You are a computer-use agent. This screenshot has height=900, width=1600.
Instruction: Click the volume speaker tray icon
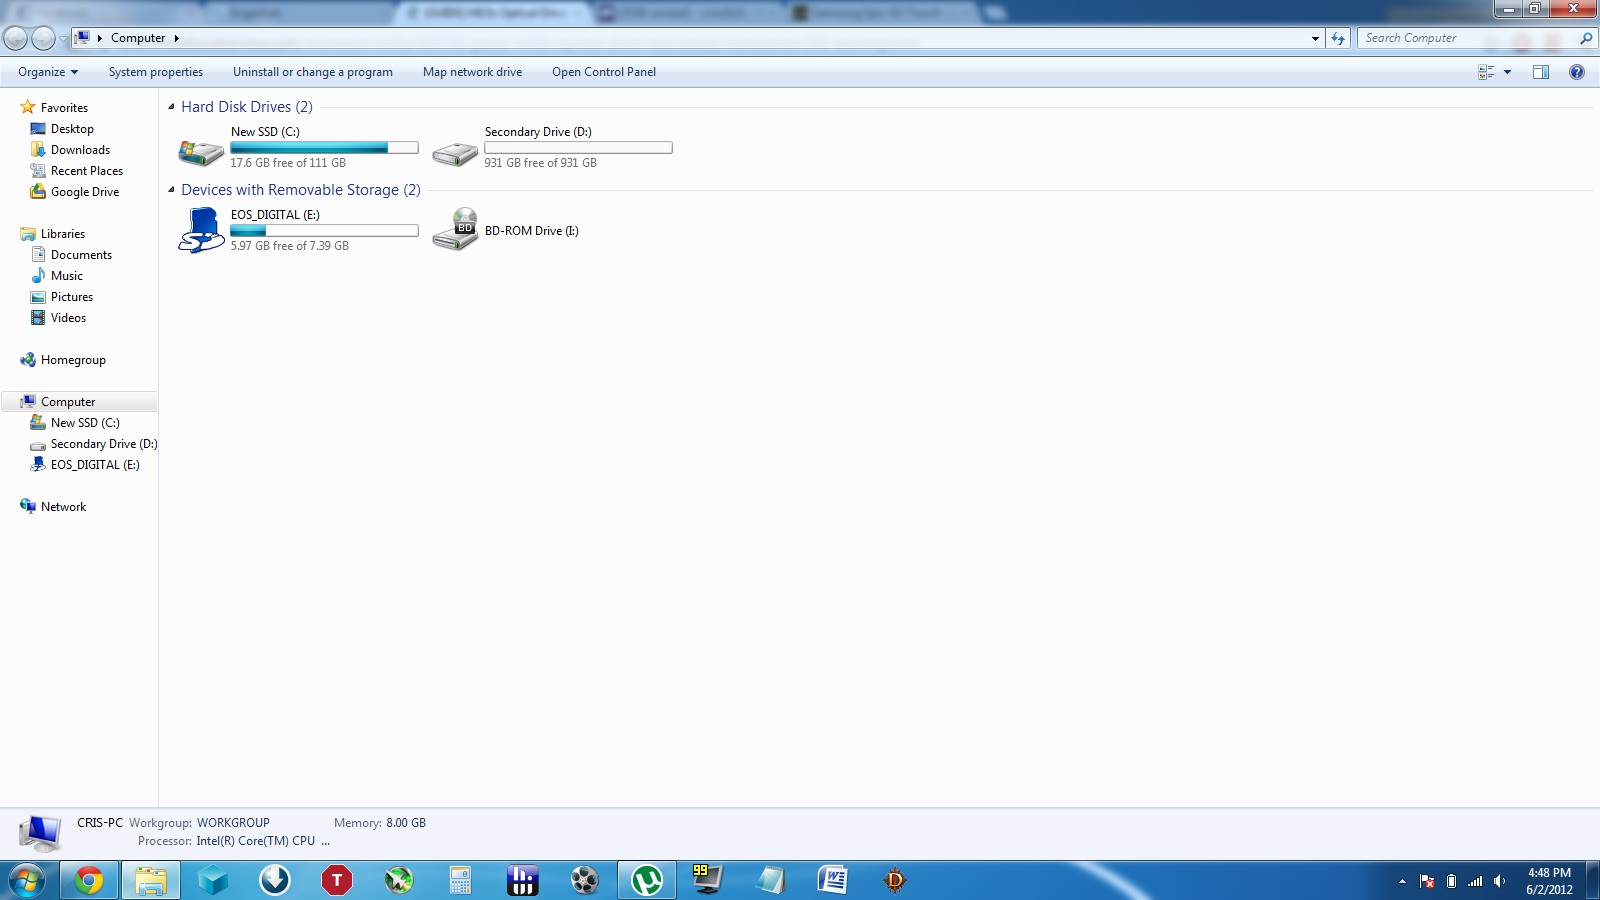tap(1499, 881)
